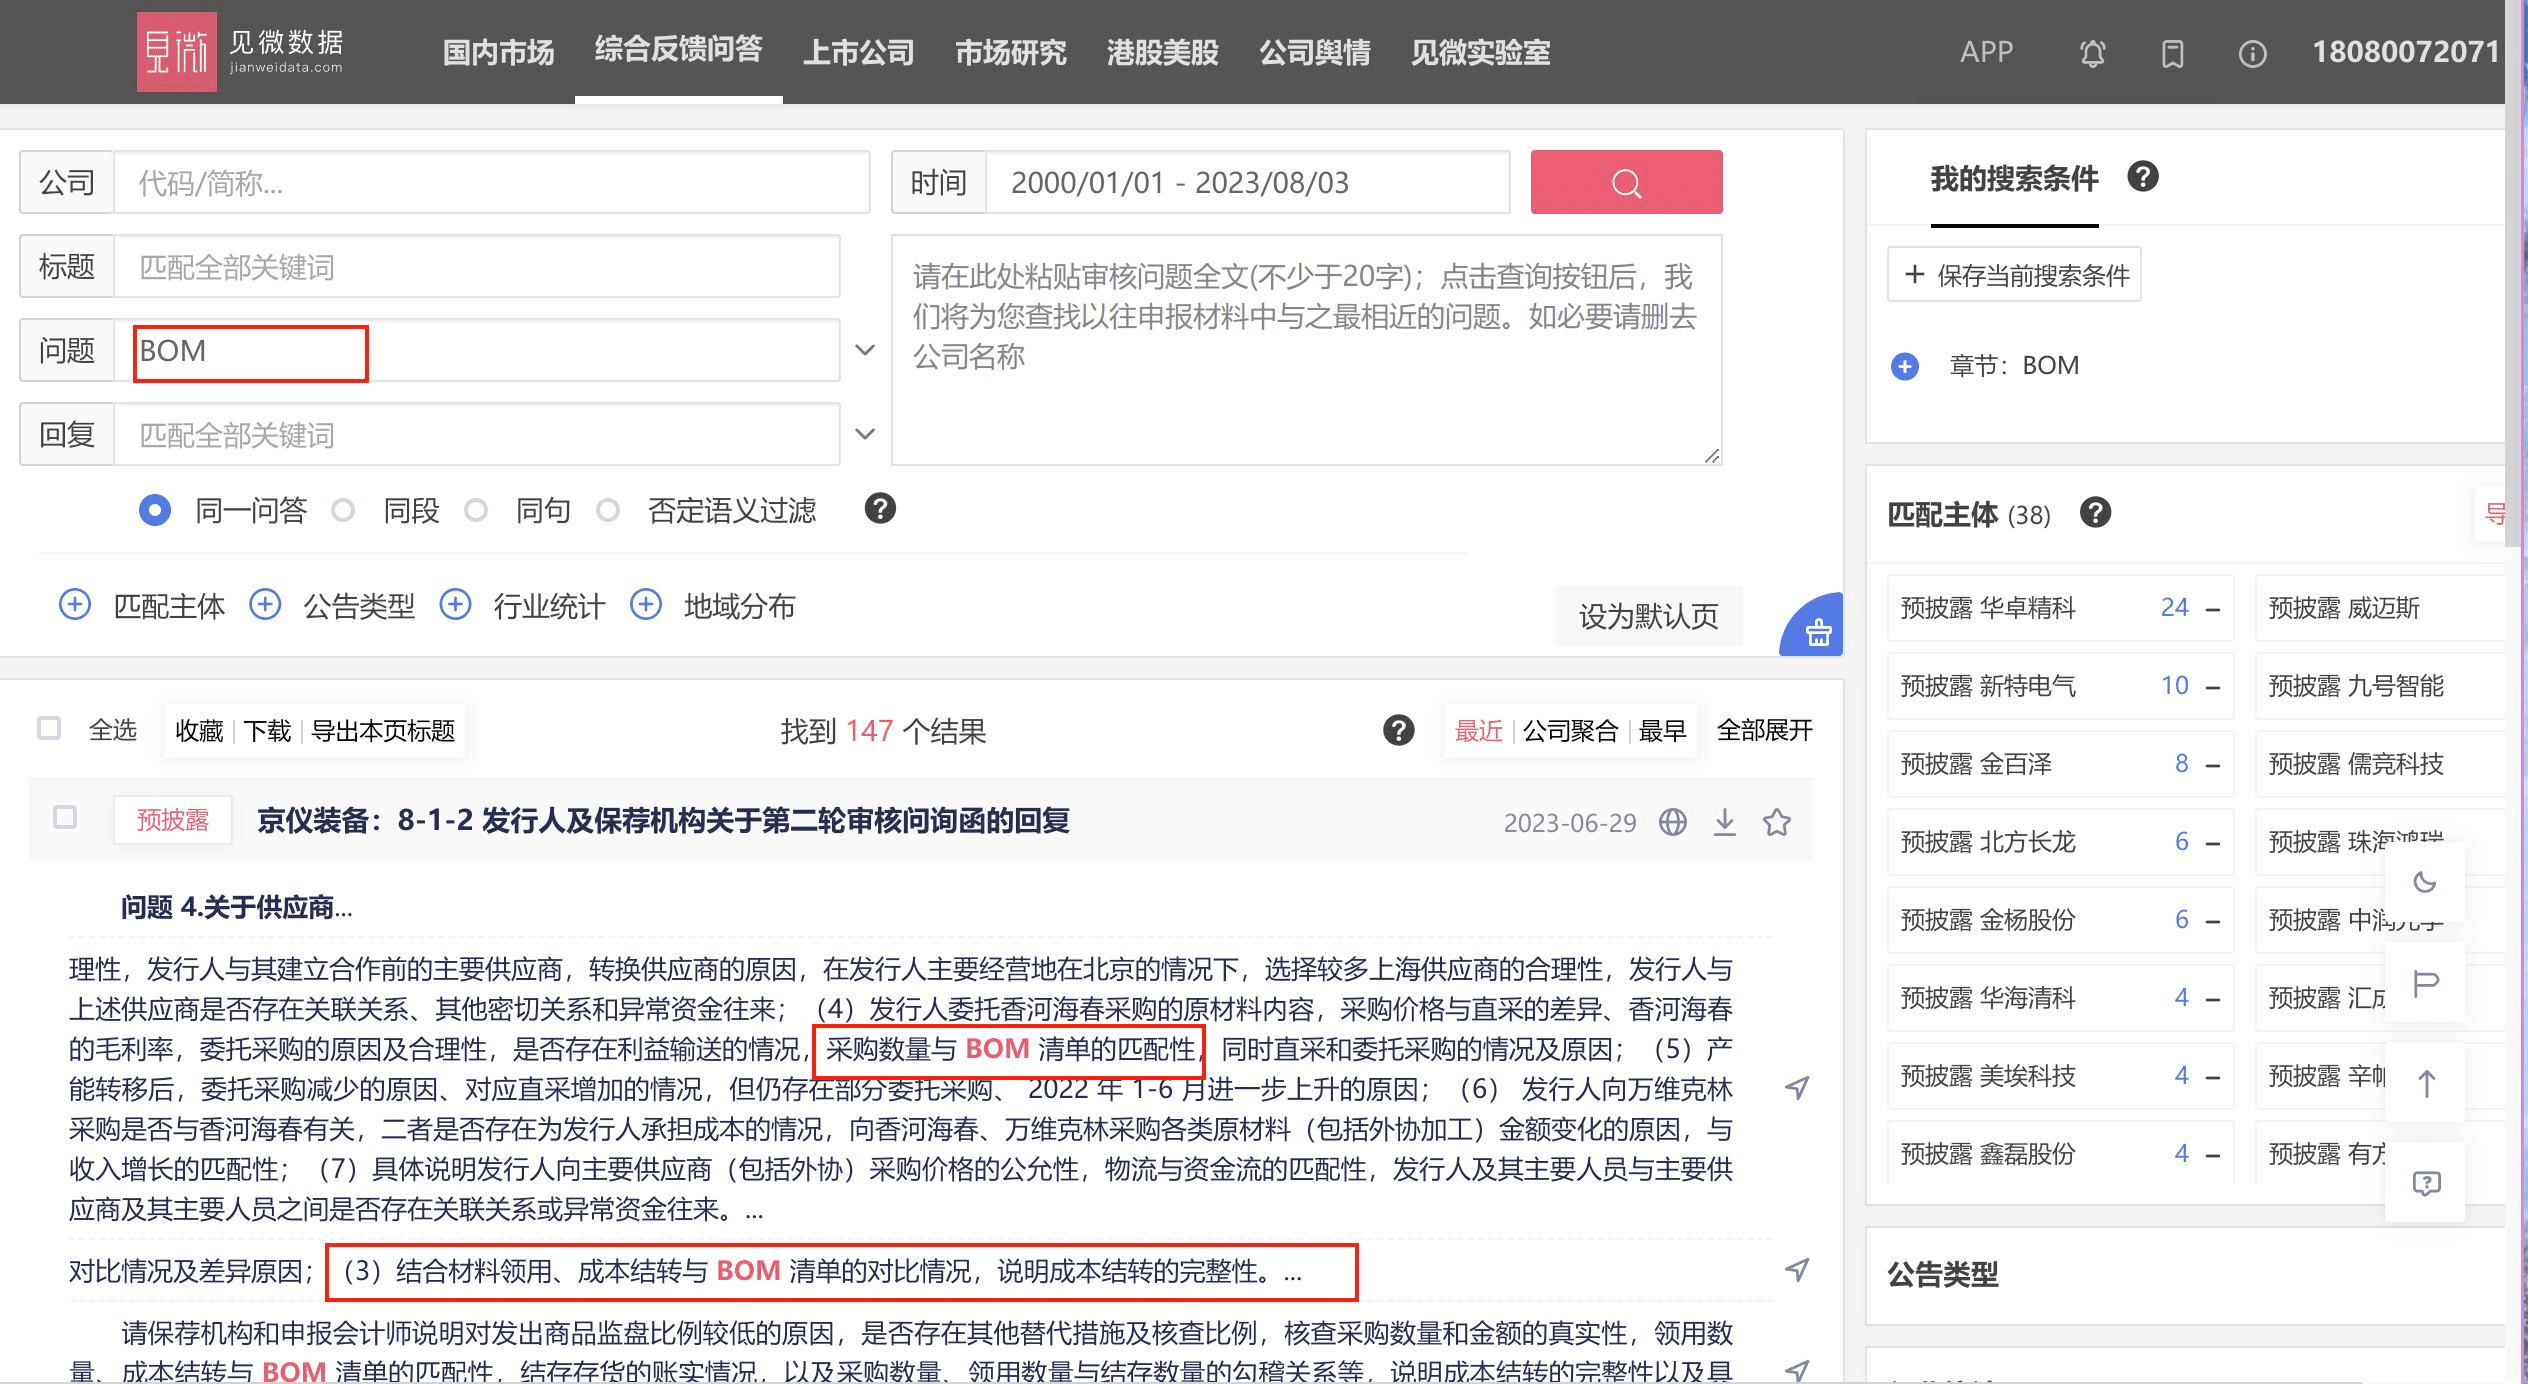Open the bookmark icon in header
2528x1384 pixels.
pos(2172,53)
